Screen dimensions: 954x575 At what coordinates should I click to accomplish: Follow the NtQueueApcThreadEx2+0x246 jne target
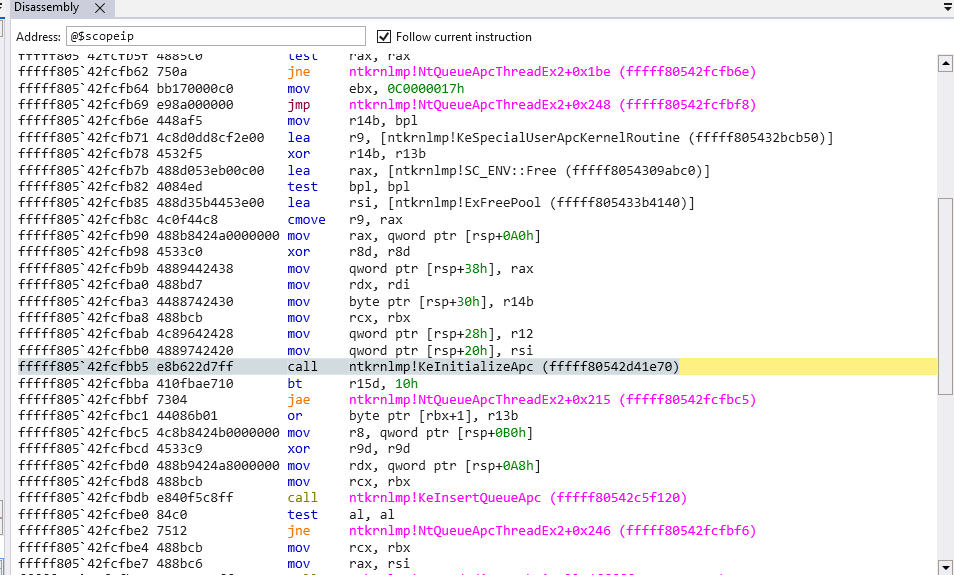pyautogui.click(x=552, y=530)
